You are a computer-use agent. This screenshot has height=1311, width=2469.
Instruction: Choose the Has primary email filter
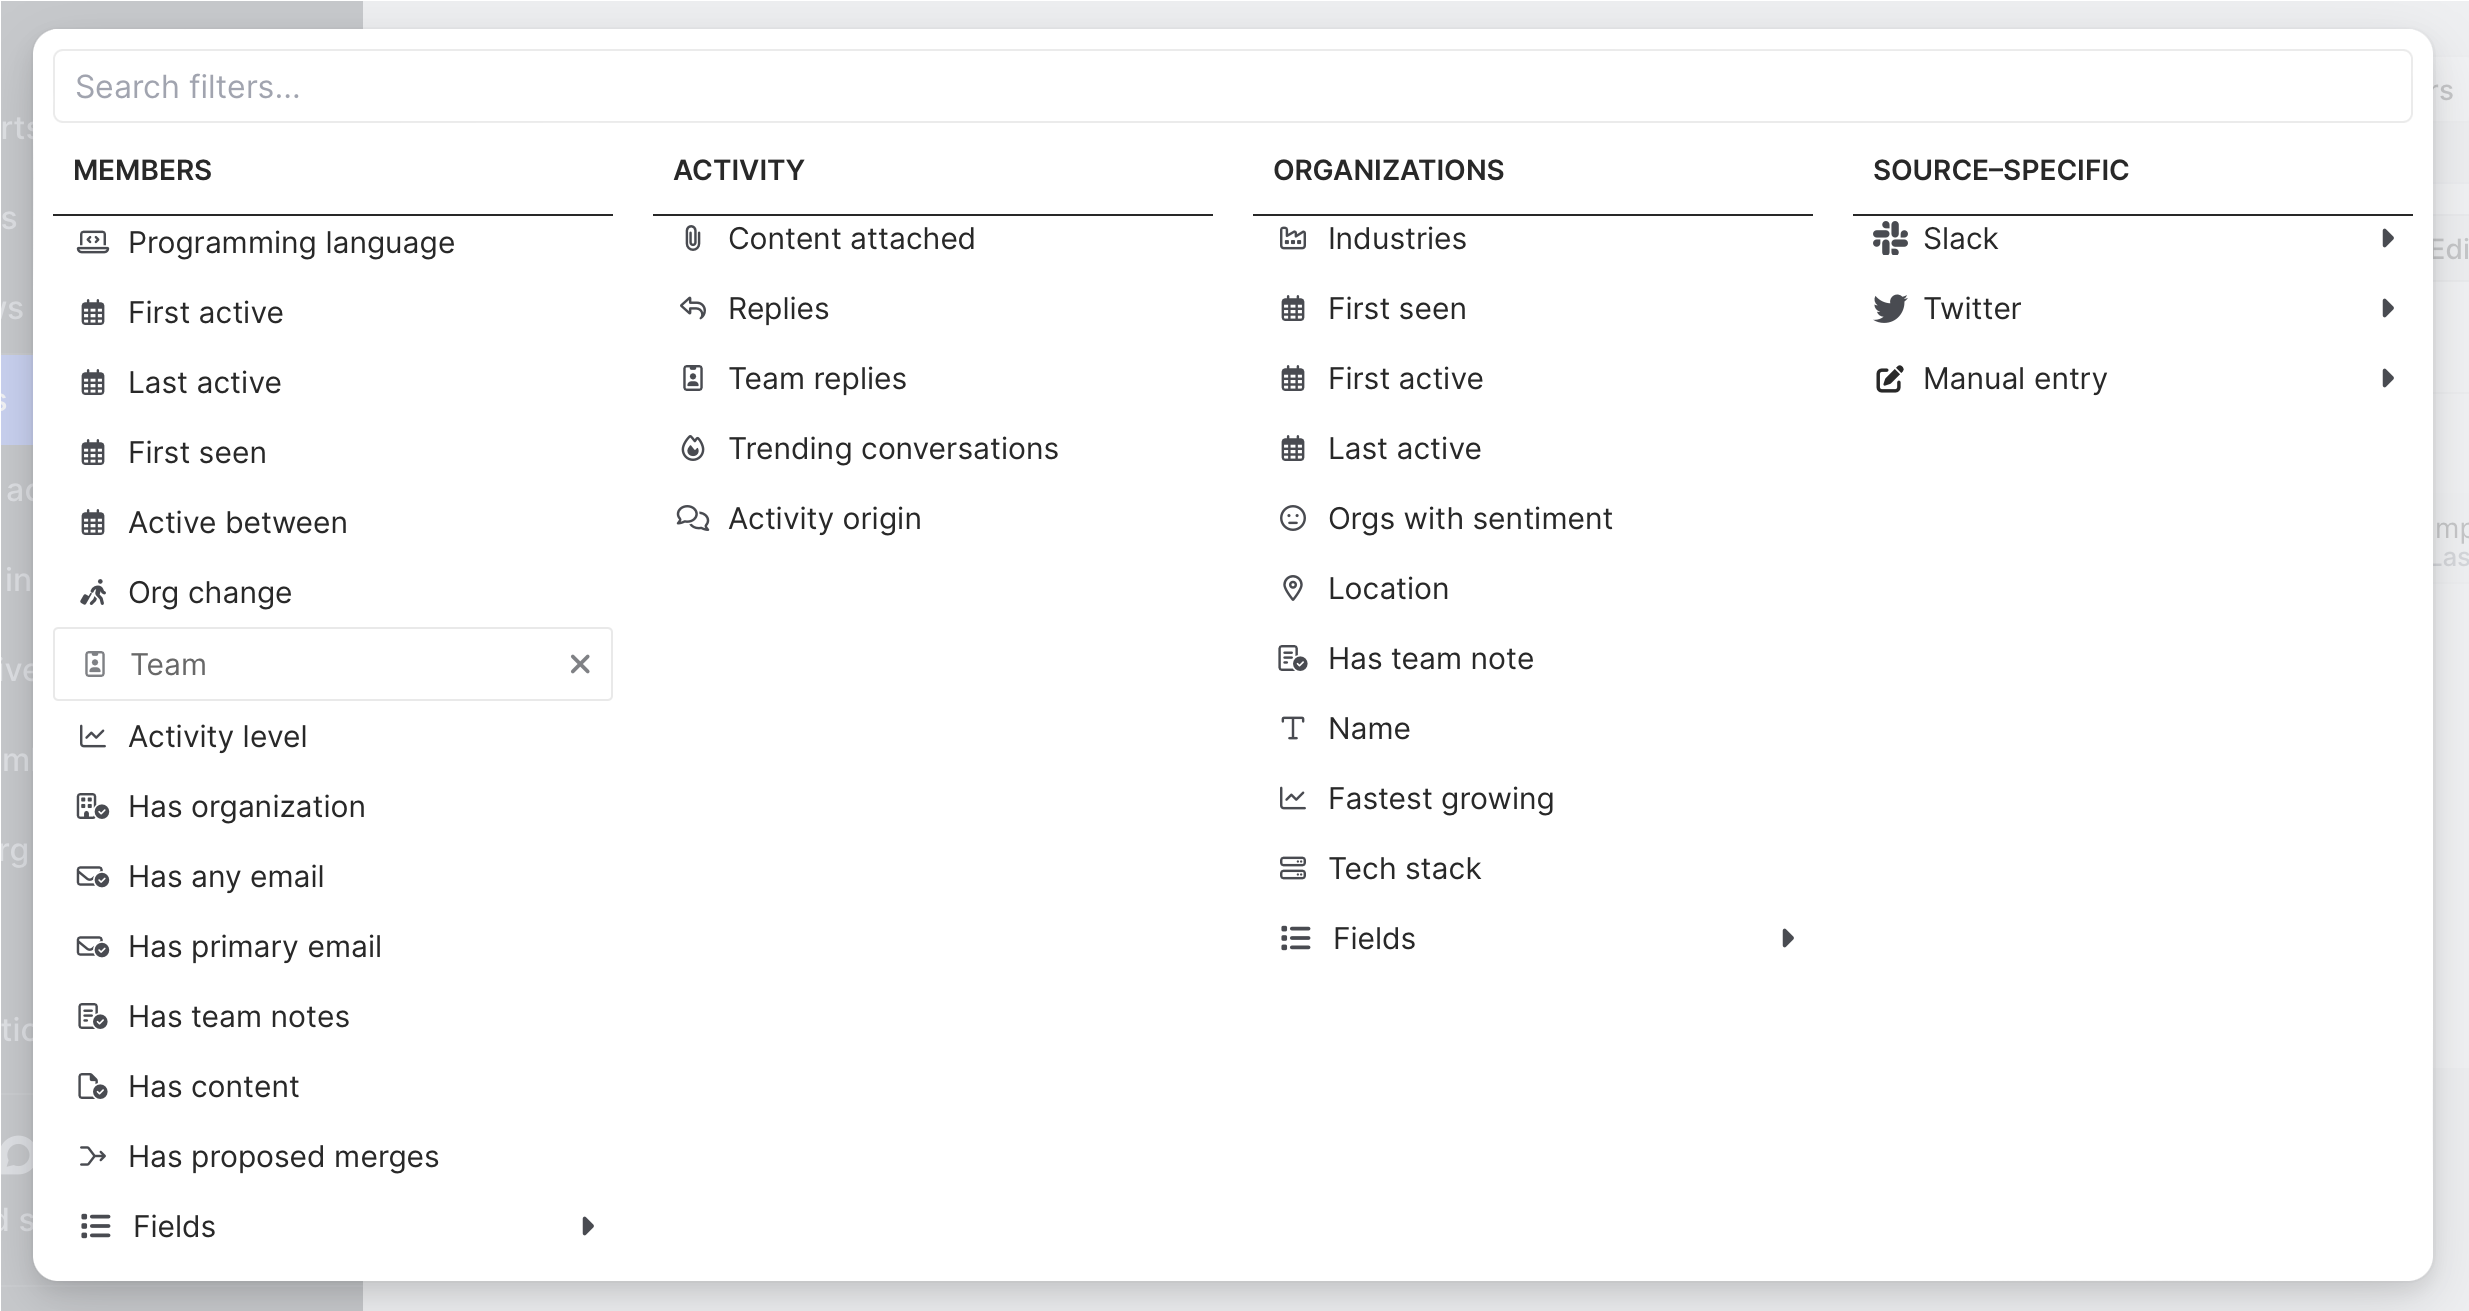[x=255, y=947]
